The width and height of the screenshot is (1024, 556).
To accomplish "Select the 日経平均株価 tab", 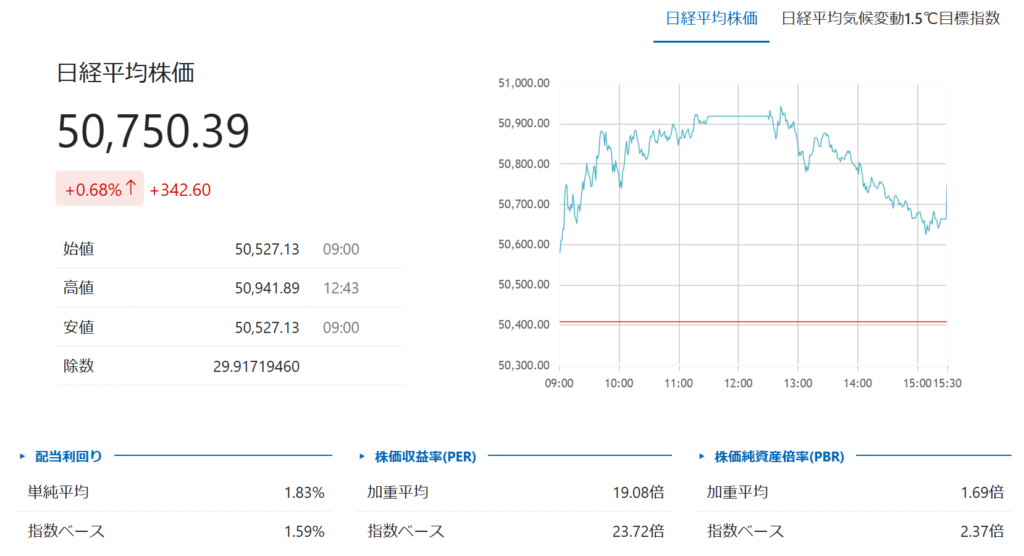I will 711,19.
